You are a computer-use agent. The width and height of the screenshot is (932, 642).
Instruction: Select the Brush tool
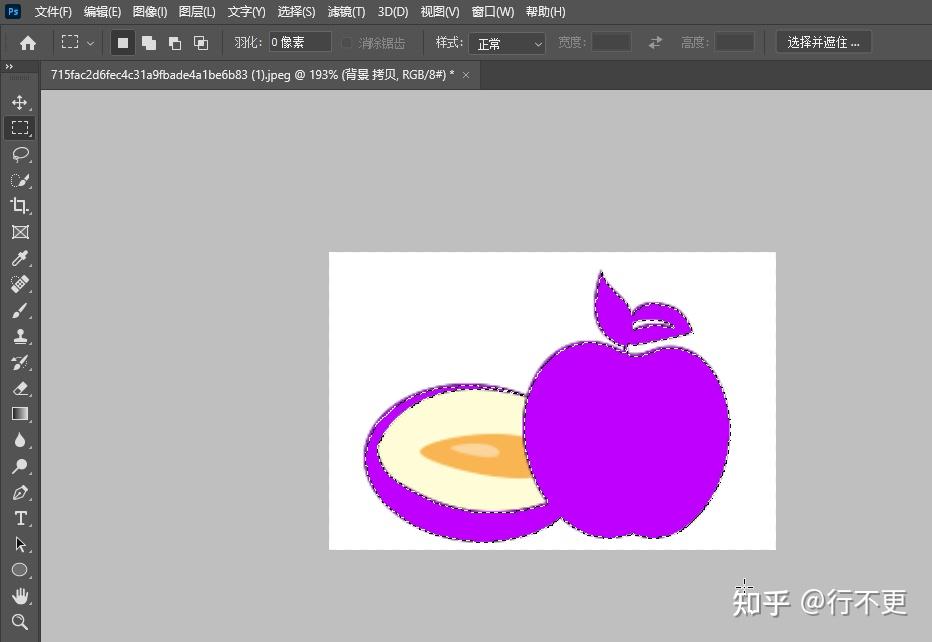(x=20, y=310)
